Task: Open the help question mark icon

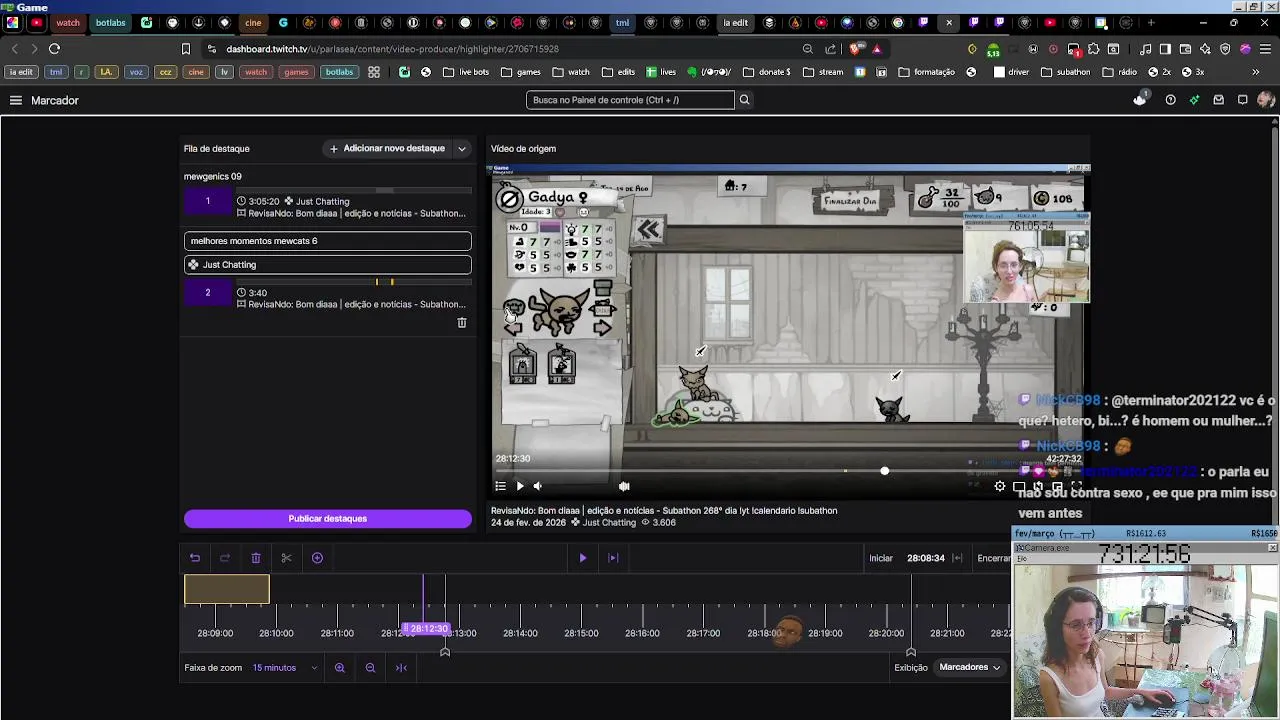Action: (x=1170, y=100)
